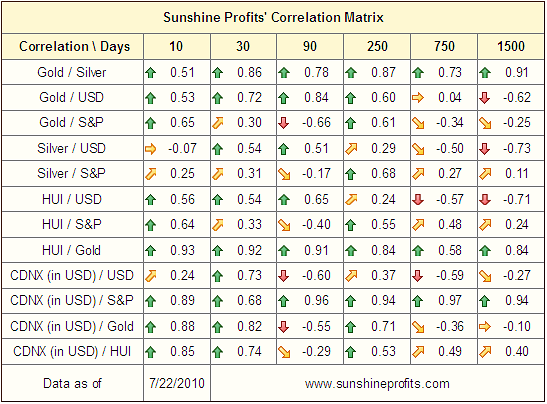Click the CDNX (in USD) / S&P row label

(x=72, y=301)
